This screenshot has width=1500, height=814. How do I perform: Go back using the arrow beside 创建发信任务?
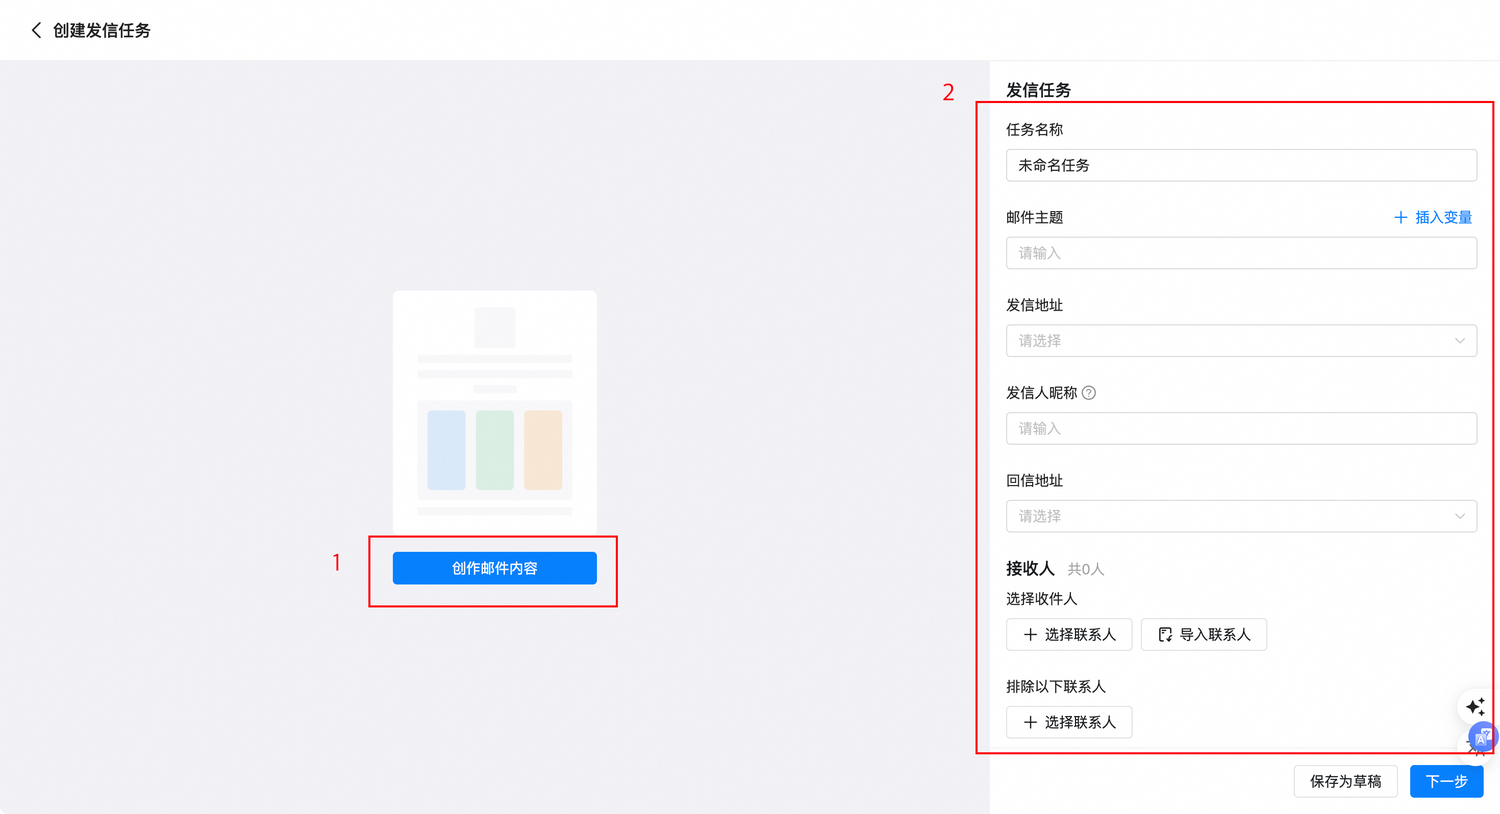pos(36,31)
